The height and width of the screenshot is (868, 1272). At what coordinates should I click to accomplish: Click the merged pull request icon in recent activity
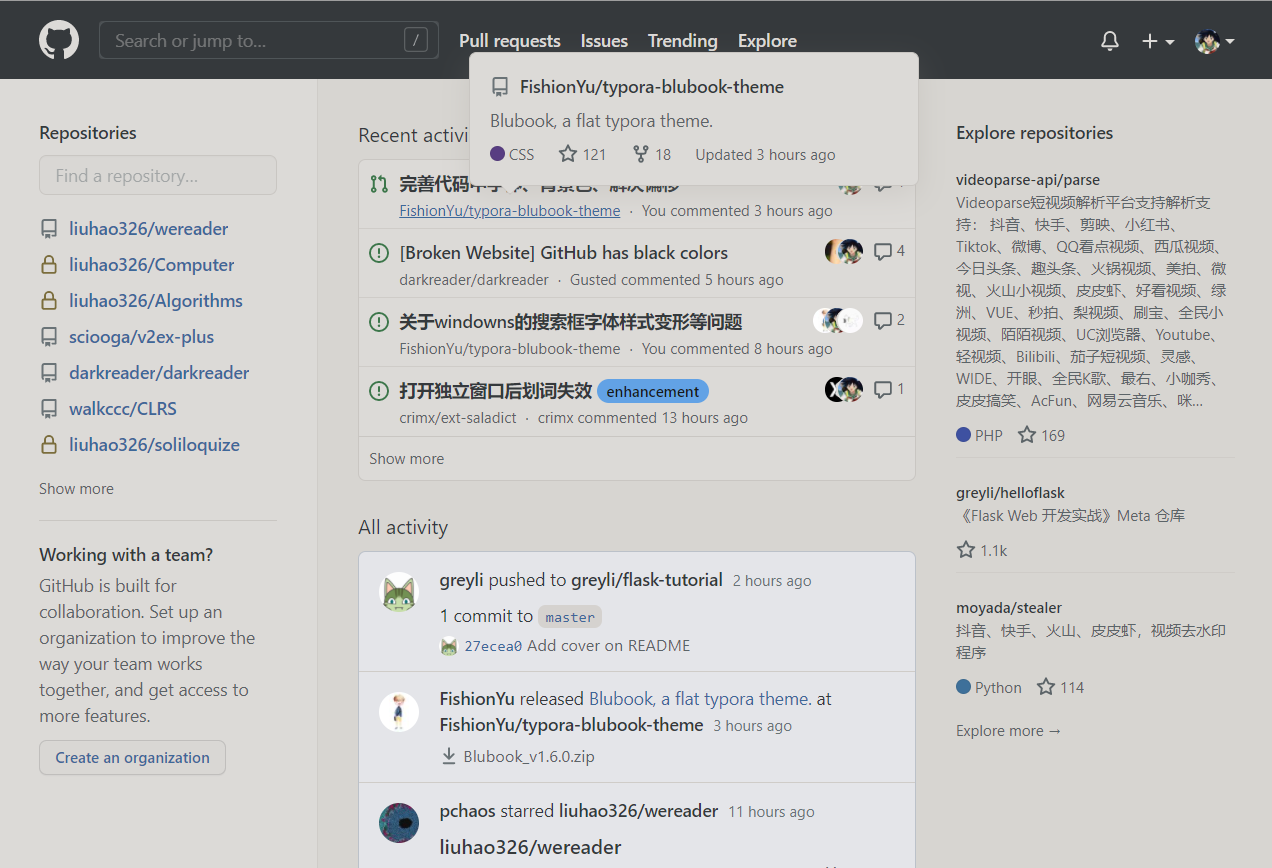[x=378, y=183]
